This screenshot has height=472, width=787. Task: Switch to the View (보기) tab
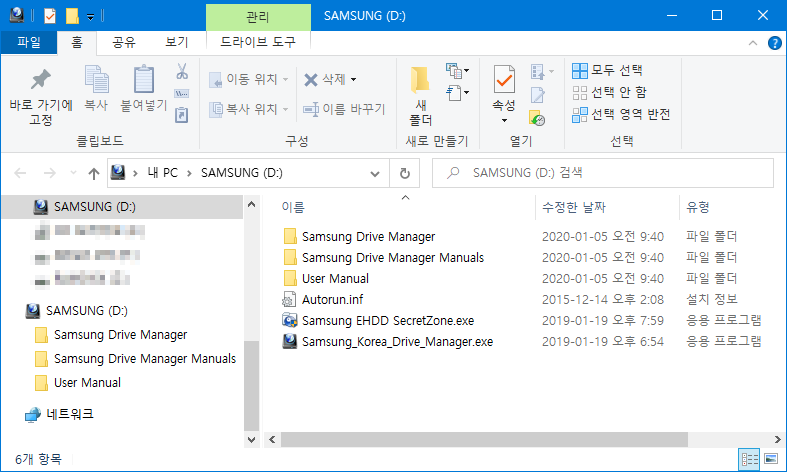point(177,42)
